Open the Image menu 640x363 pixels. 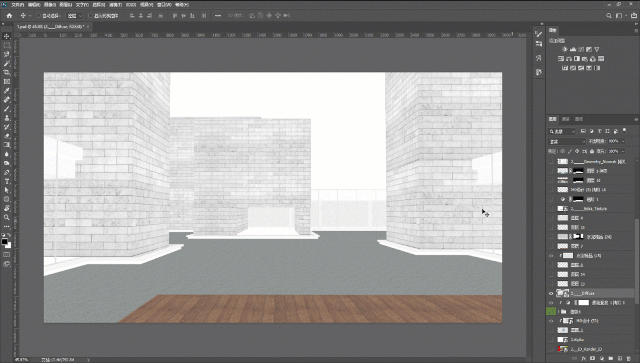tap(49, 4)
